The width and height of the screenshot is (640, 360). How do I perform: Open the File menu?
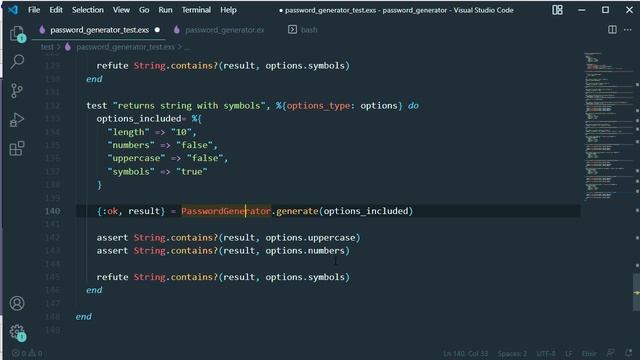(34, 10)
